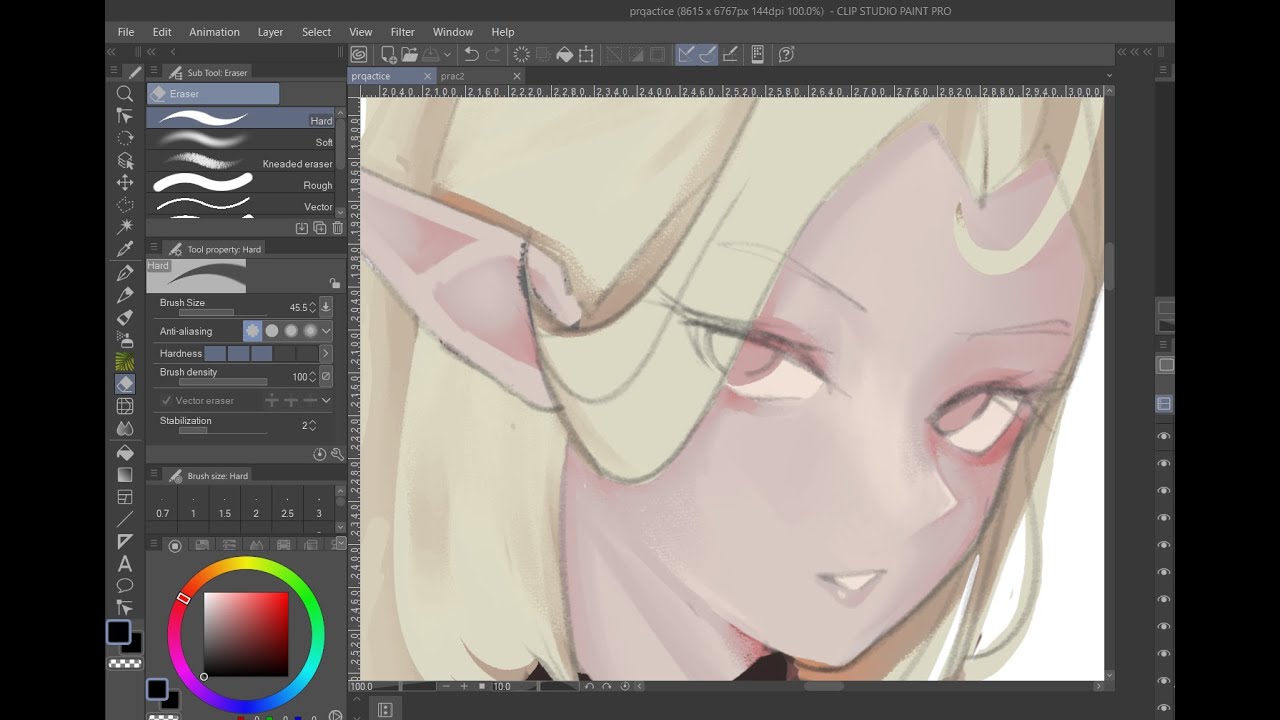1280x720 pixels.
Task: Open the Save dropdown arrow in command bar
Action: click(x=447, y=55)
